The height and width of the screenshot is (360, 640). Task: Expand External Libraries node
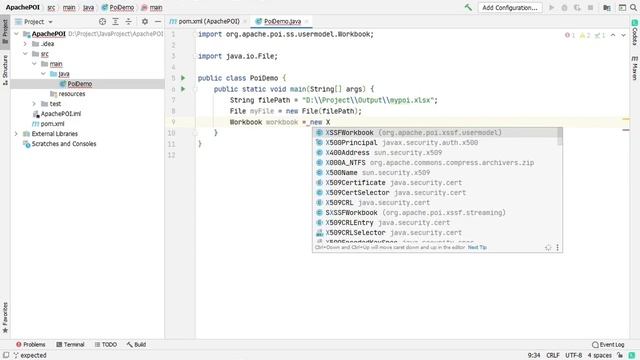coord(16,134)
